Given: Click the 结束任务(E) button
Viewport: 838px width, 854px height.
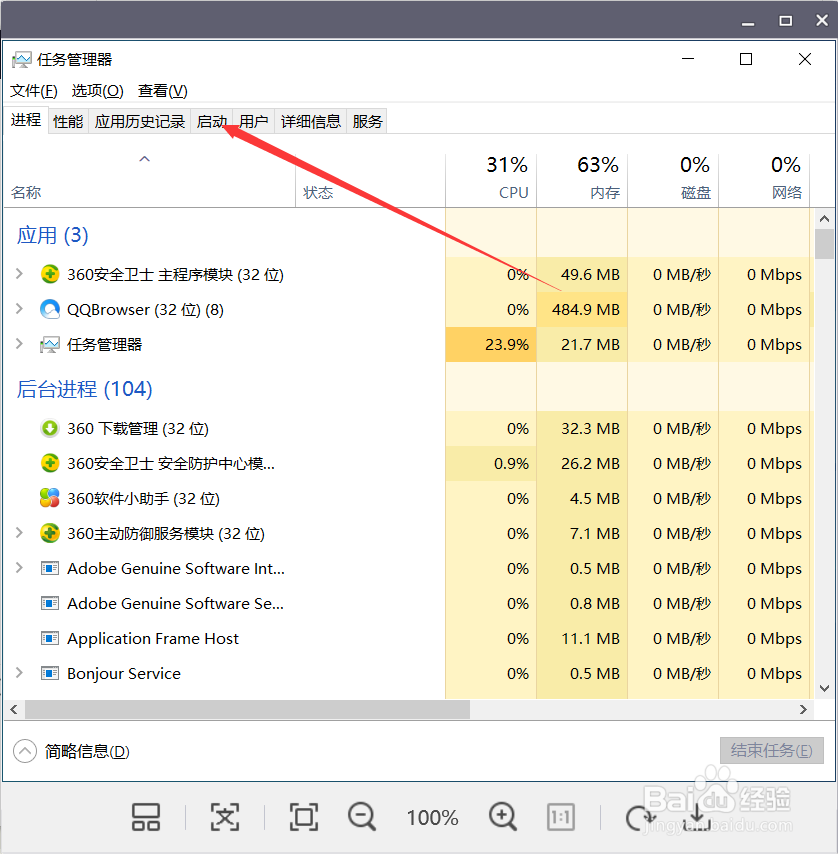Looking at the screenshot, I should (x=772, y=751).
